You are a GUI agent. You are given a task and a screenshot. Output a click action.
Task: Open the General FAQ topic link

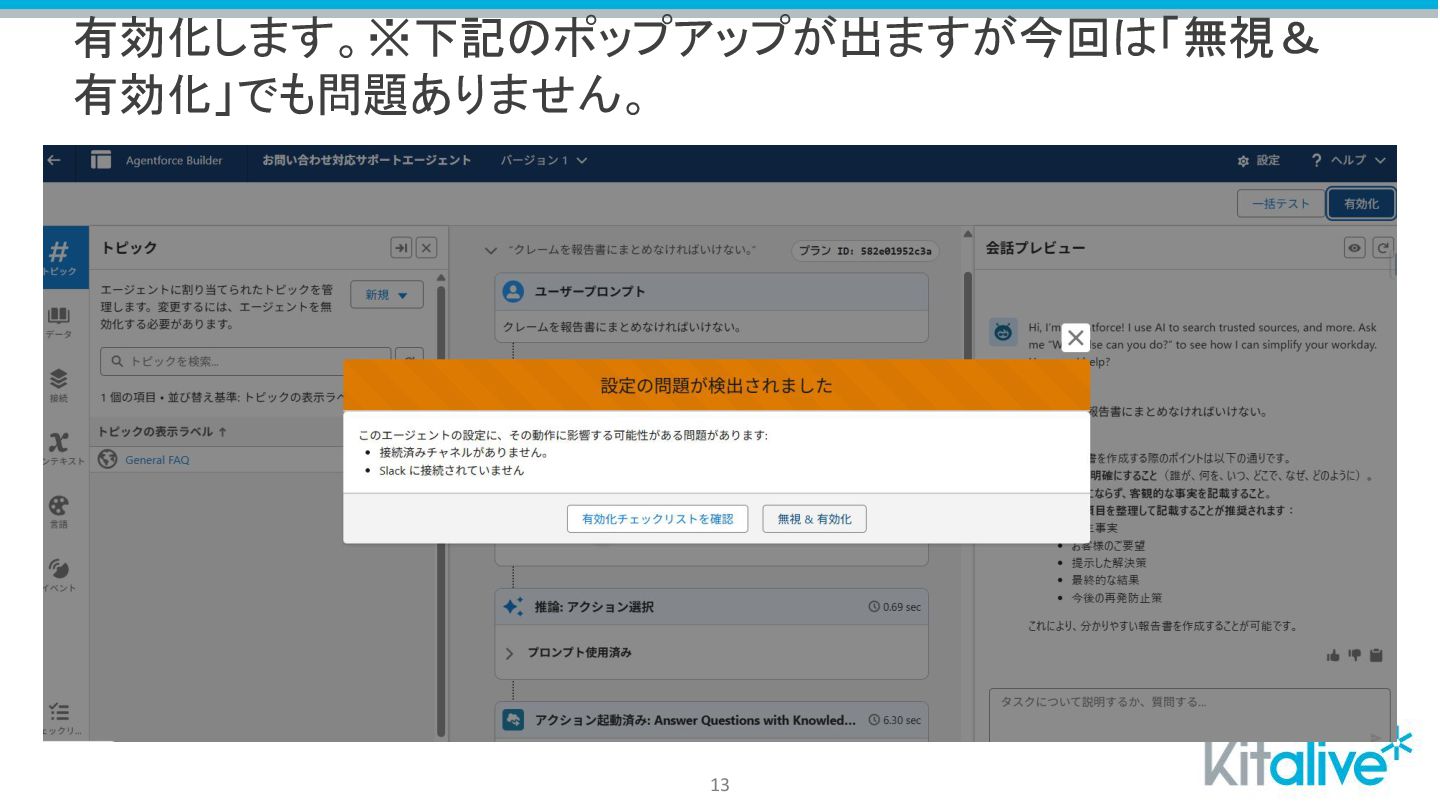pyautogui.click(x=157, y=460)
